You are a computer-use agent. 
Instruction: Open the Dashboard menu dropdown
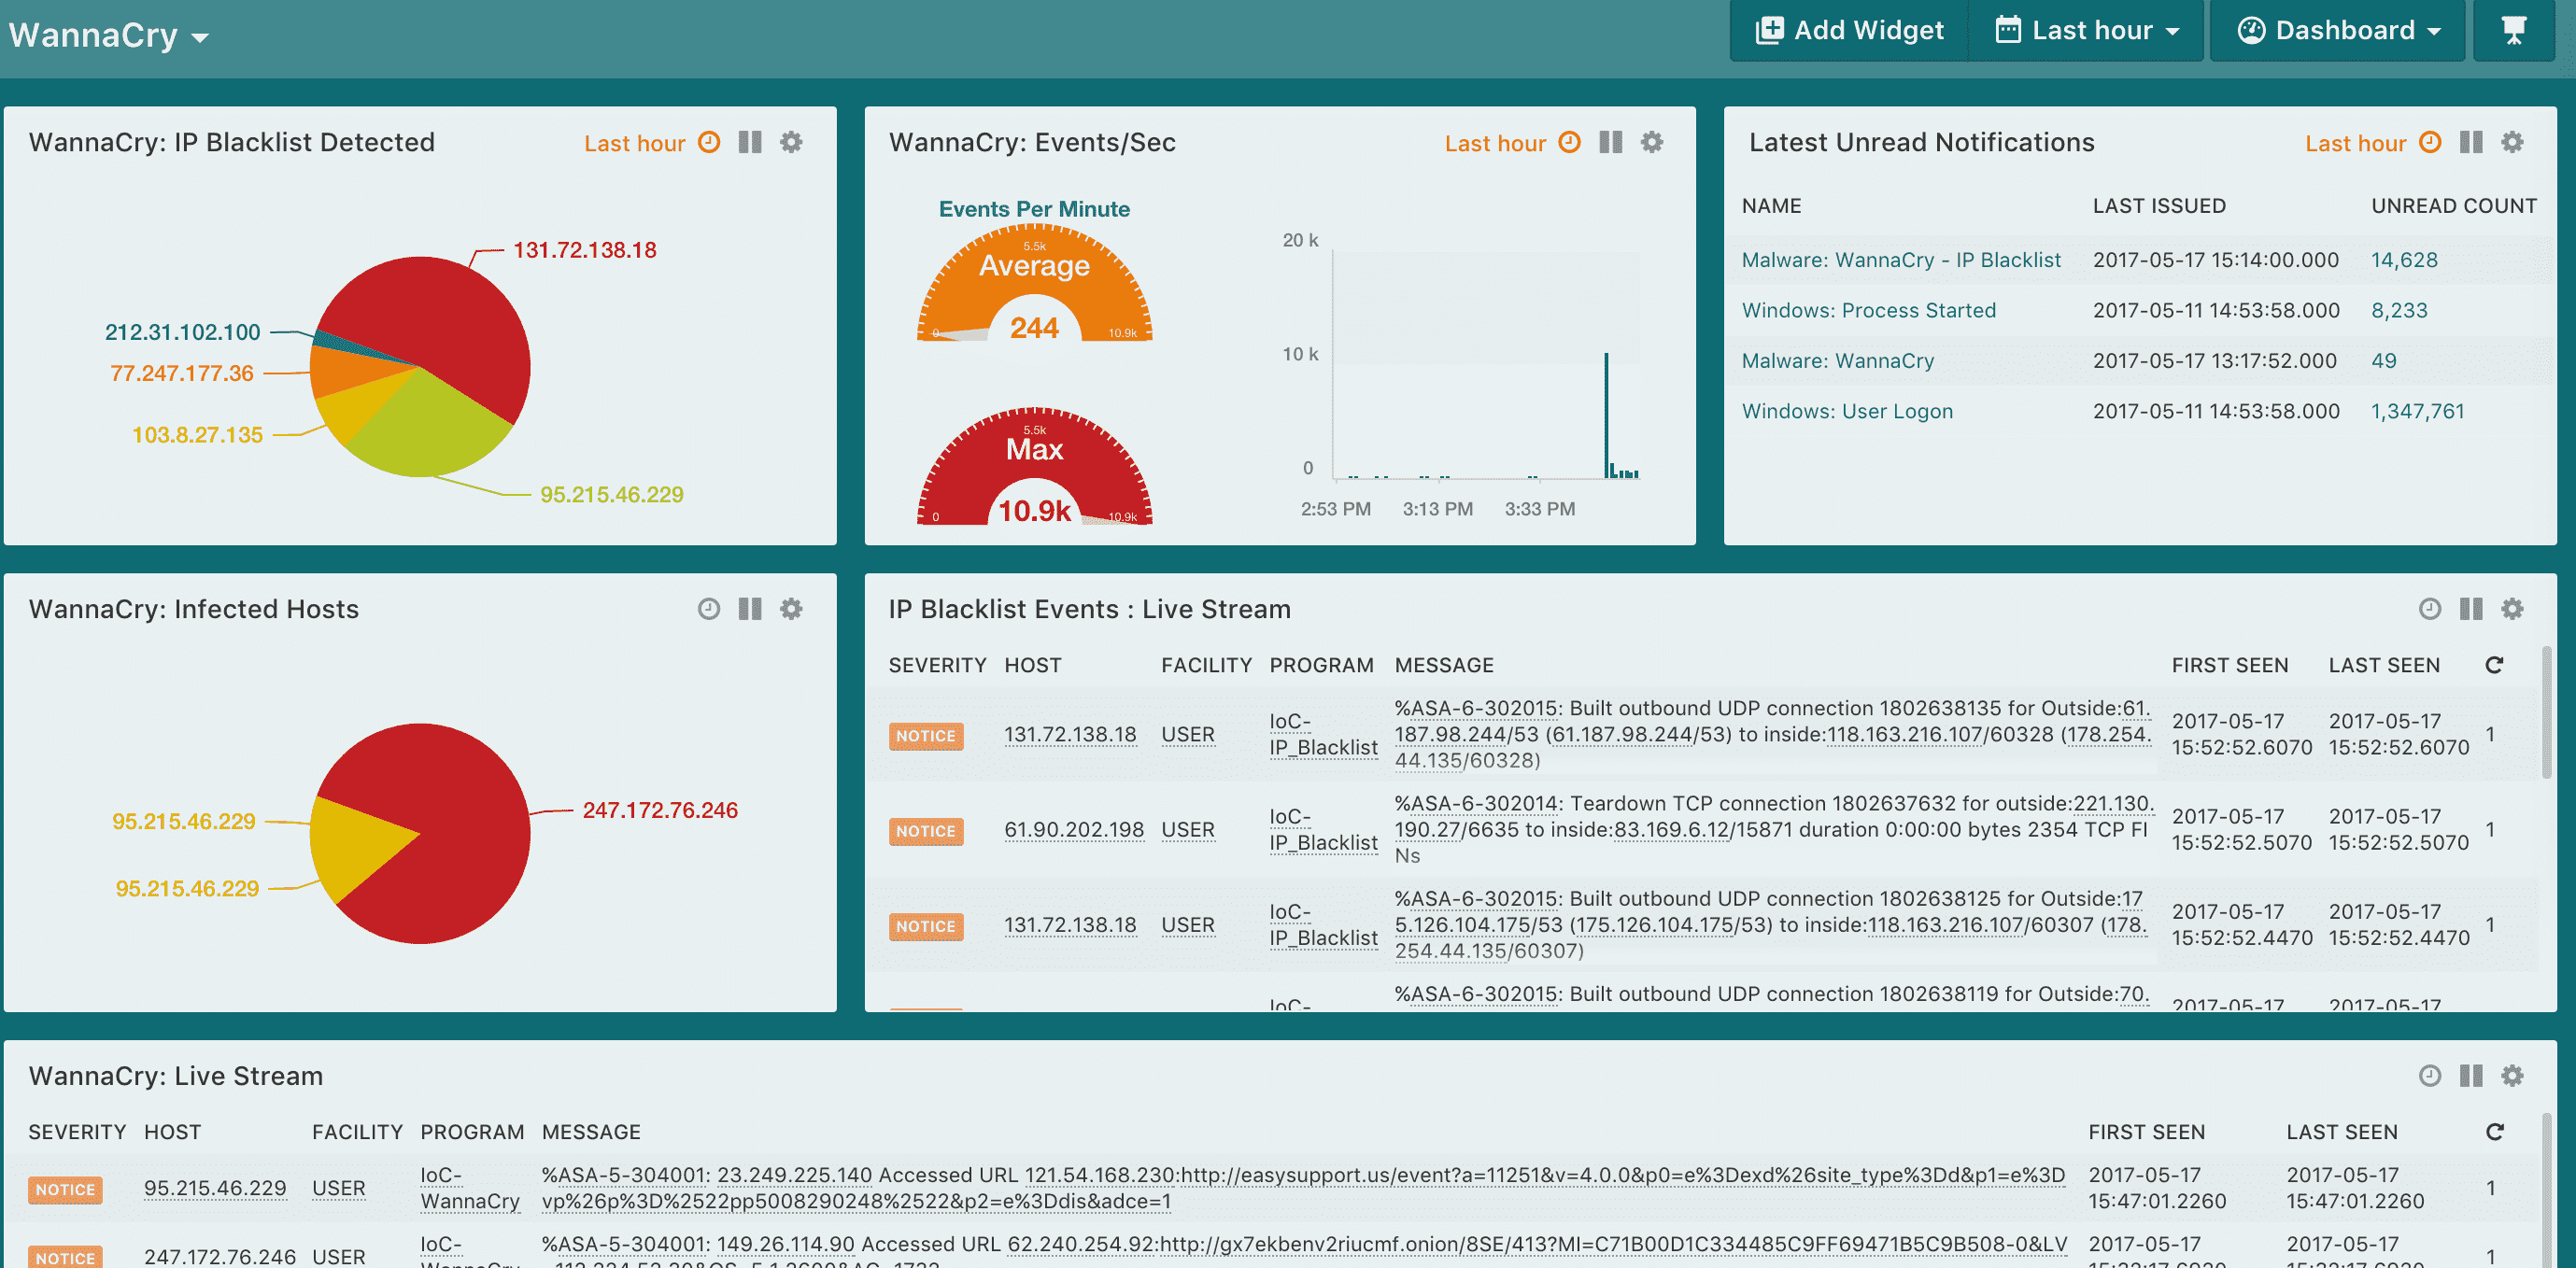click(x=2338, y=30)
